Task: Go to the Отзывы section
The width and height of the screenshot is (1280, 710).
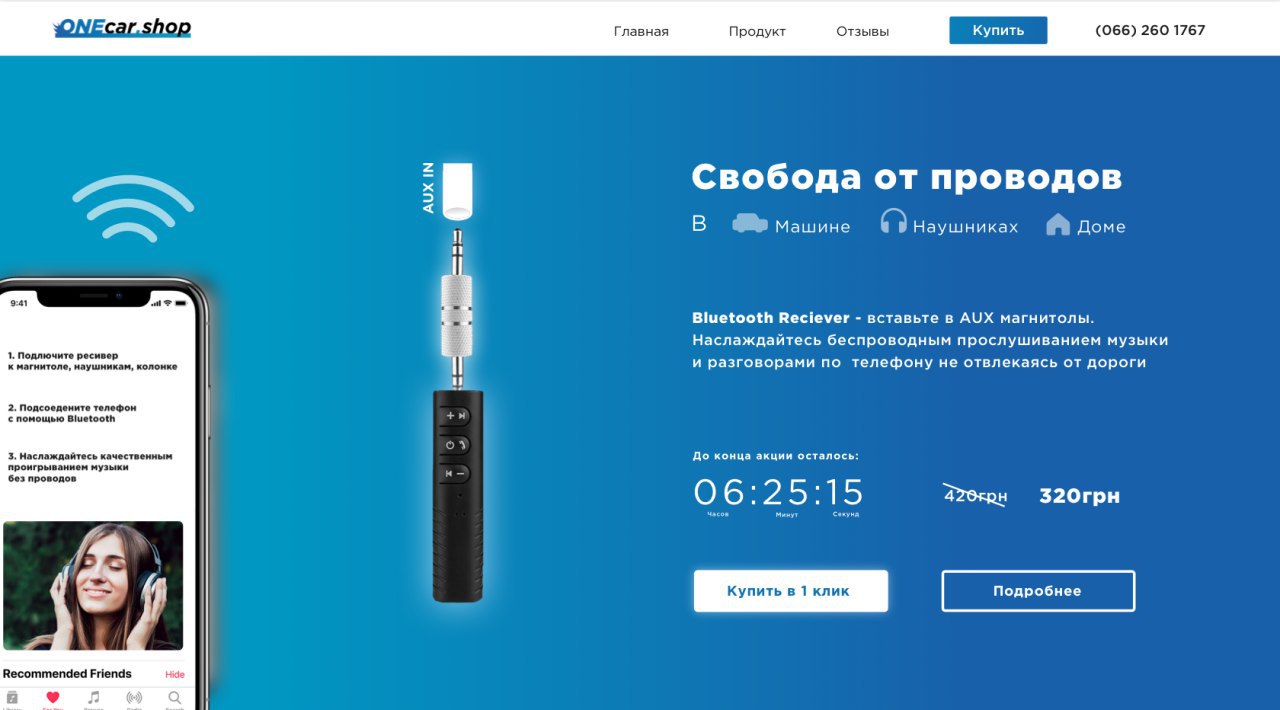Action: point(862,31)
